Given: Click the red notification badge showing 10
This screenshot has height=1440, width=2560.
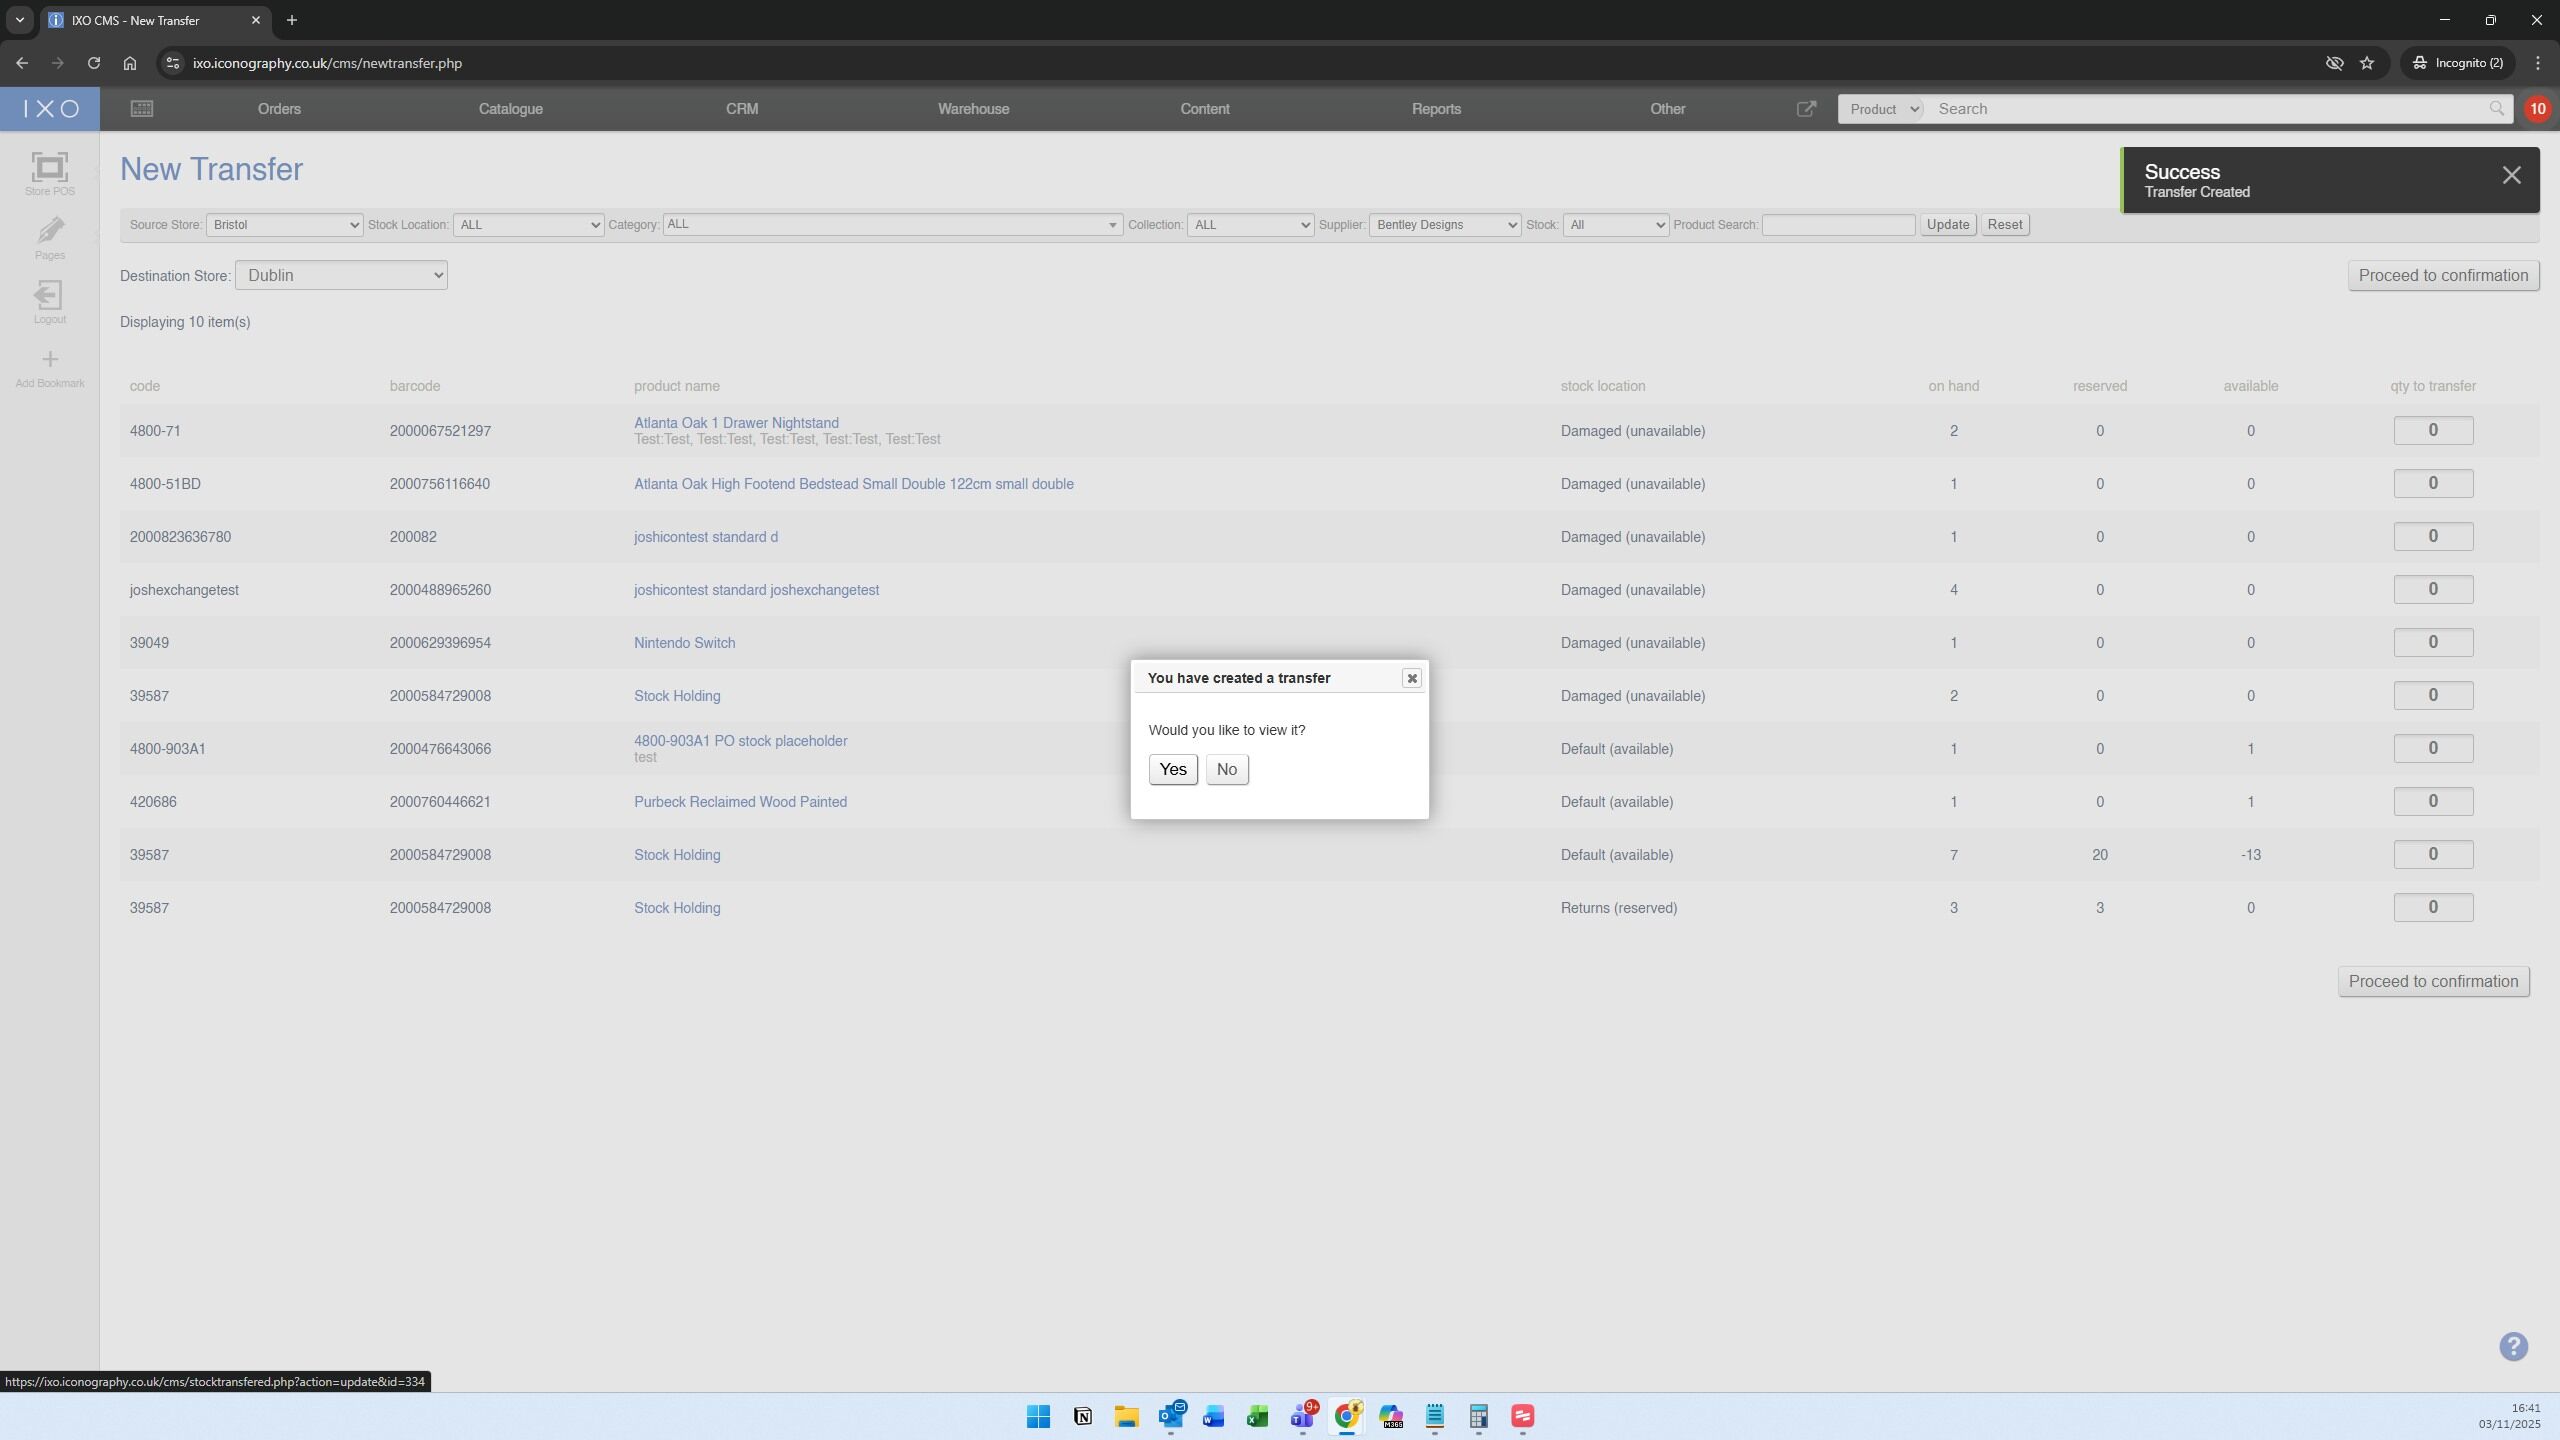Looking at the screenshot, I should (2537, 109).
